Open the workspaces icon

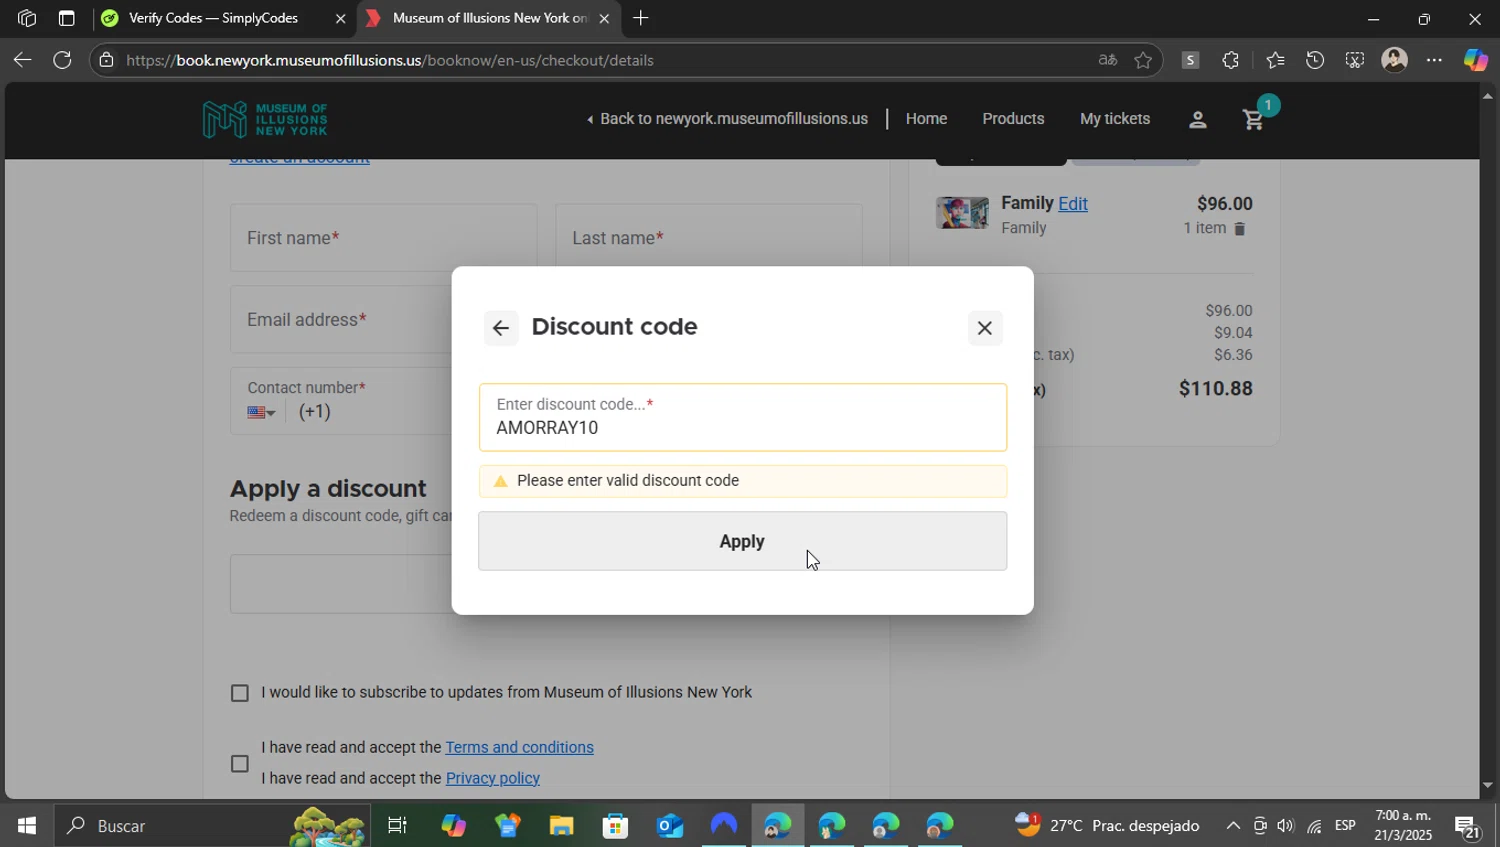[x=27, y=18]
